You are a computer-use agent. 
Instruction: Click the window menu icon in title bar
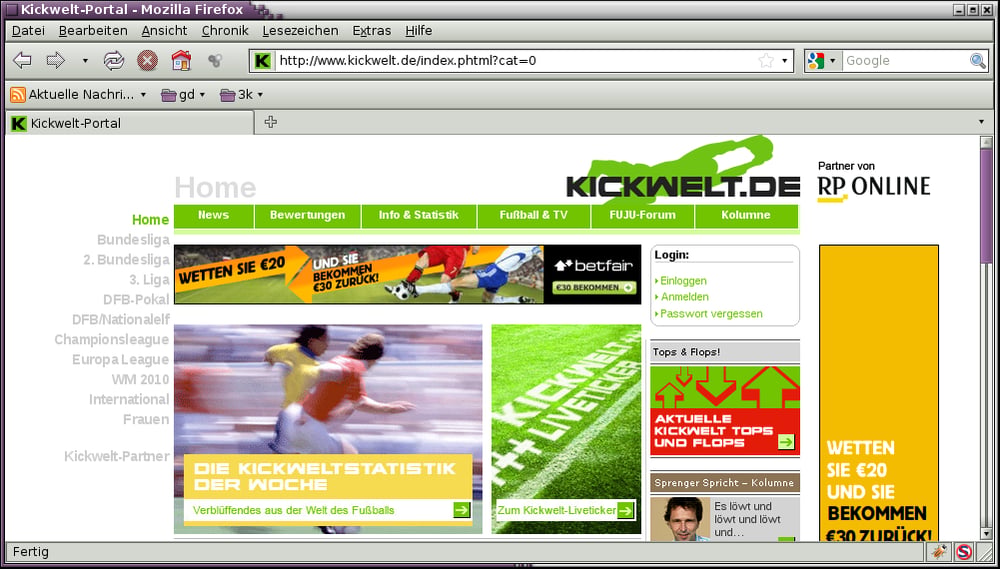click(10, 10)
